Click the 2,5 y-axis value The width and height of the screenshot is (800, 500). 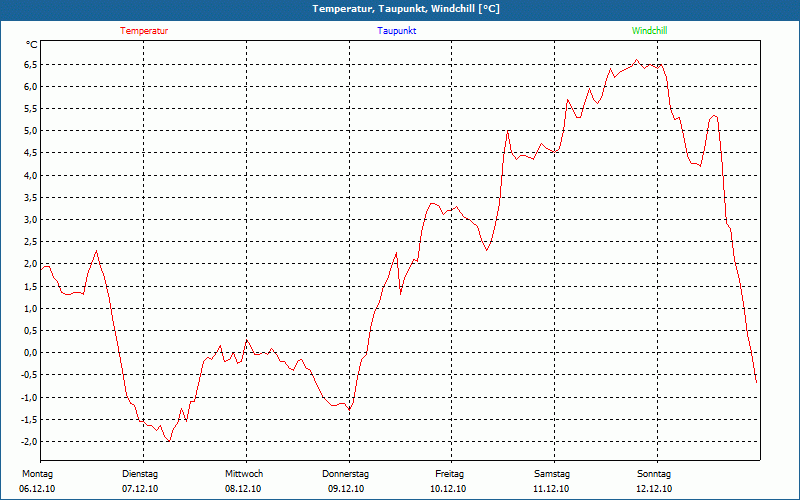(30, 242)
